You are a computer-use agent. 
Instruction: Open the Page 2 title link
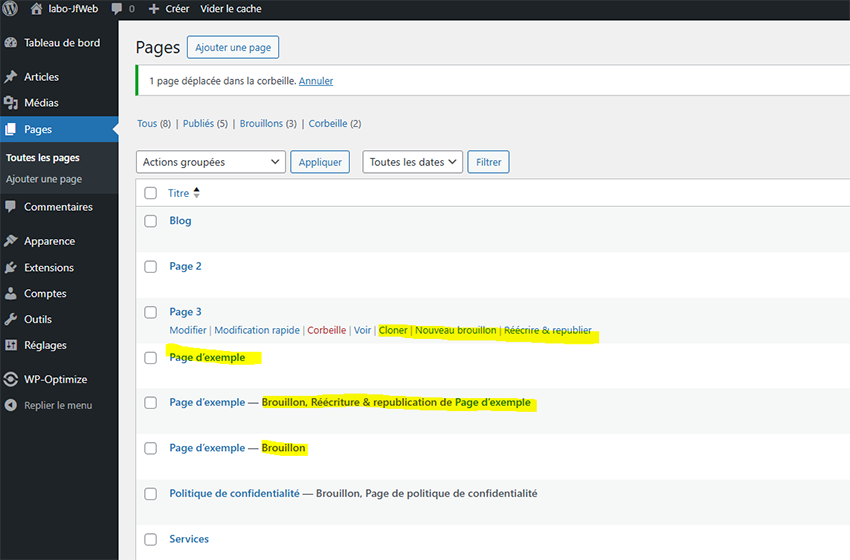[x=185, y=266]
